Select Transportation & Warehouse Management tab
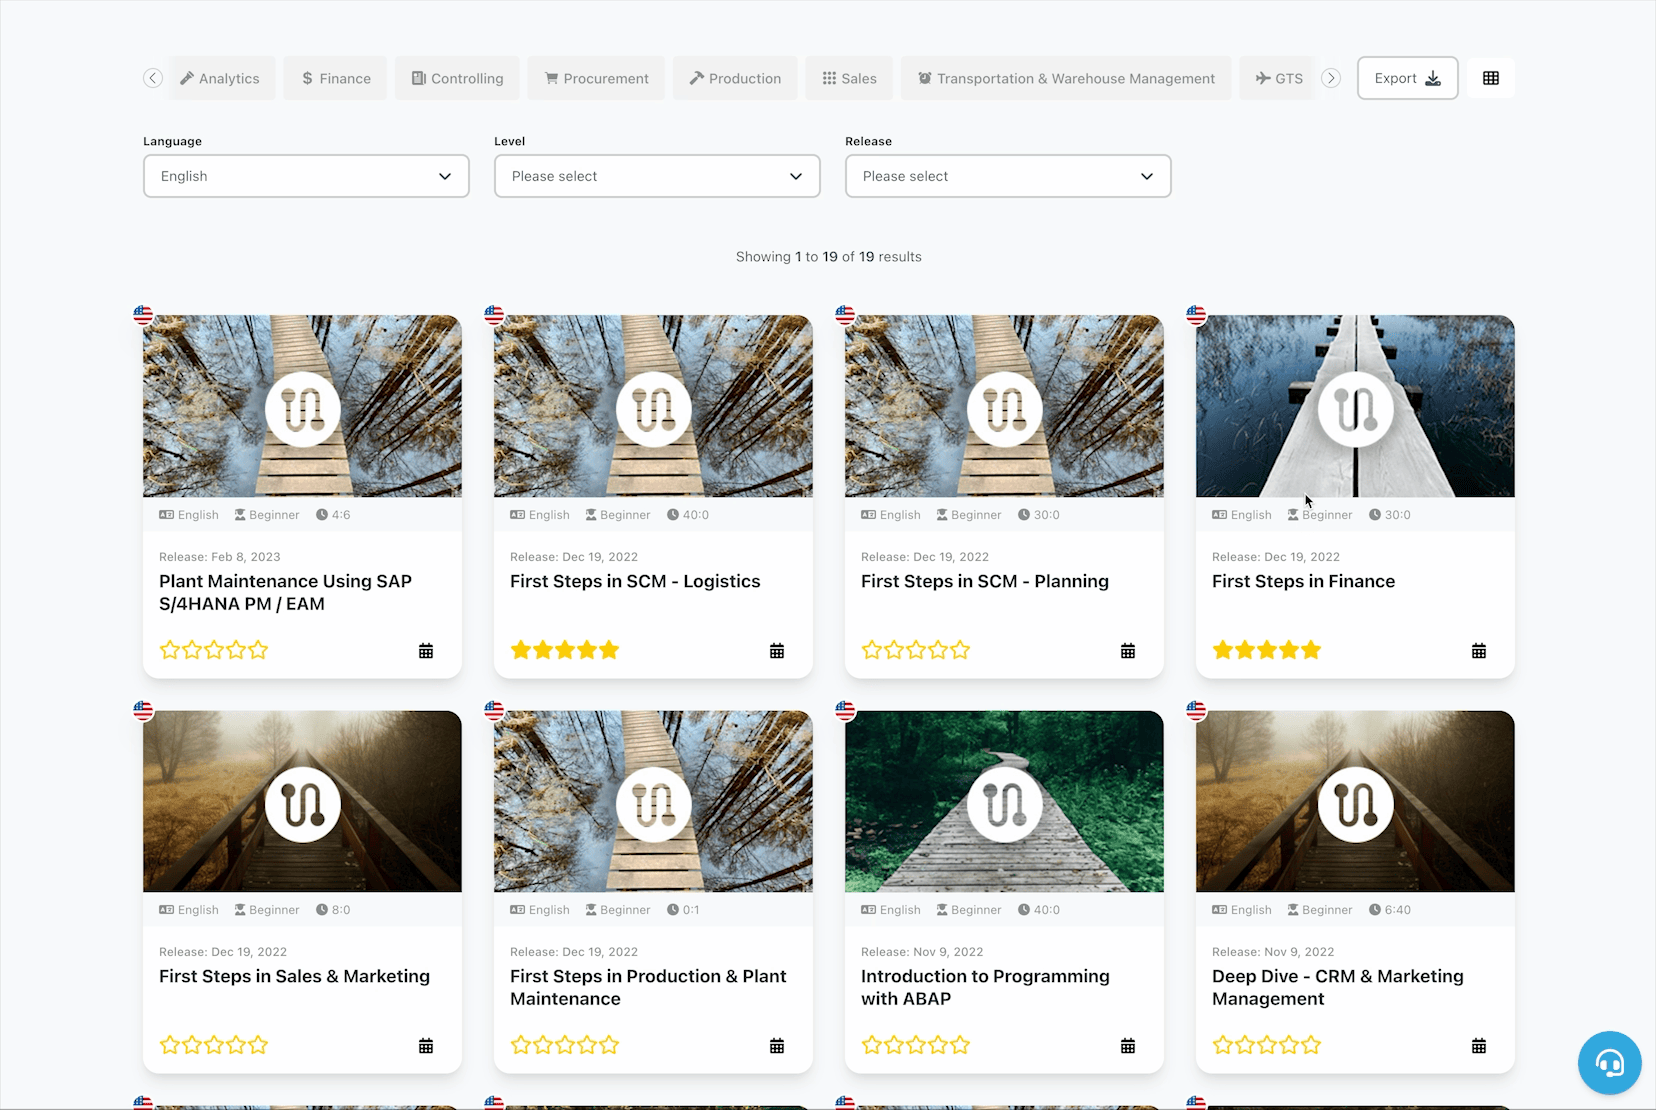Screen dimensions: 1656x1110 point(1066,78)
